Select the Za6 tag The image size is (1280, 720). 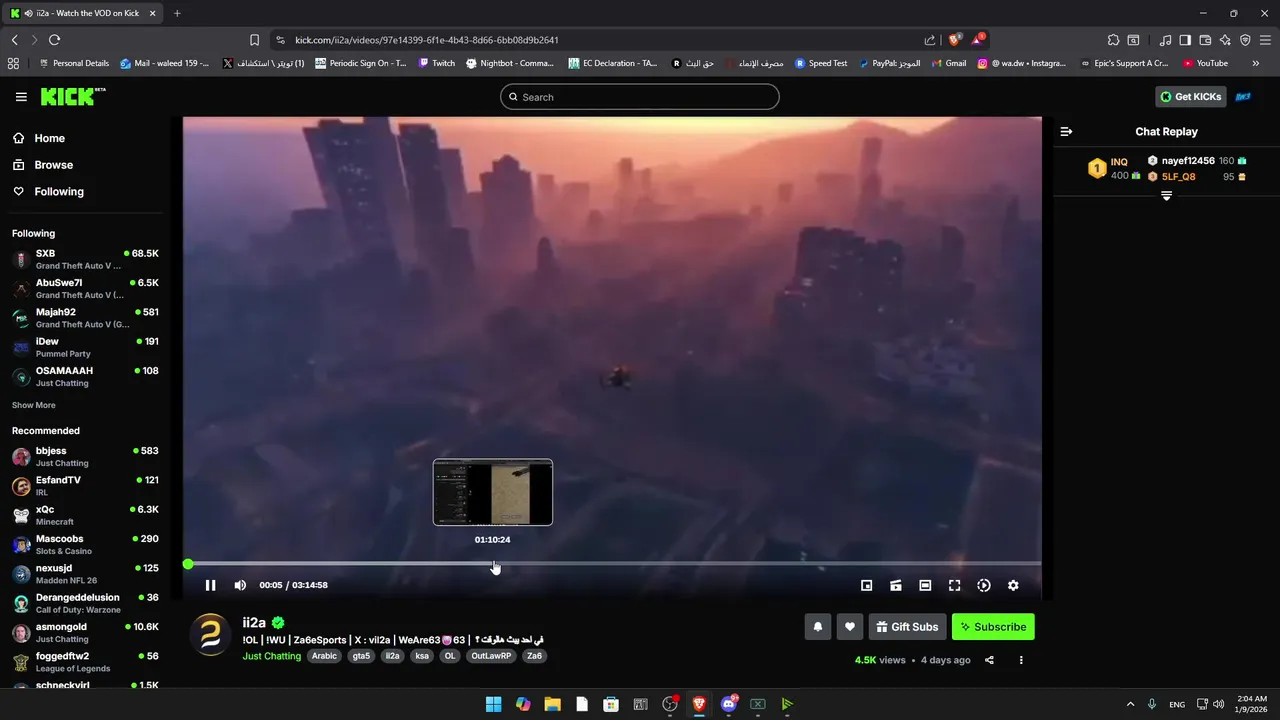coord(535,656)
